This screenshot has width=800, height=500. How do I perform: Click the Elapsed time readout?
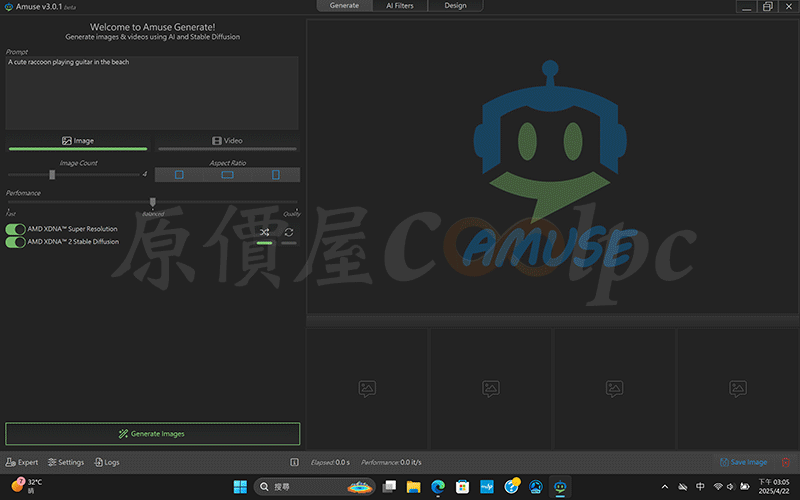(331, 462)
